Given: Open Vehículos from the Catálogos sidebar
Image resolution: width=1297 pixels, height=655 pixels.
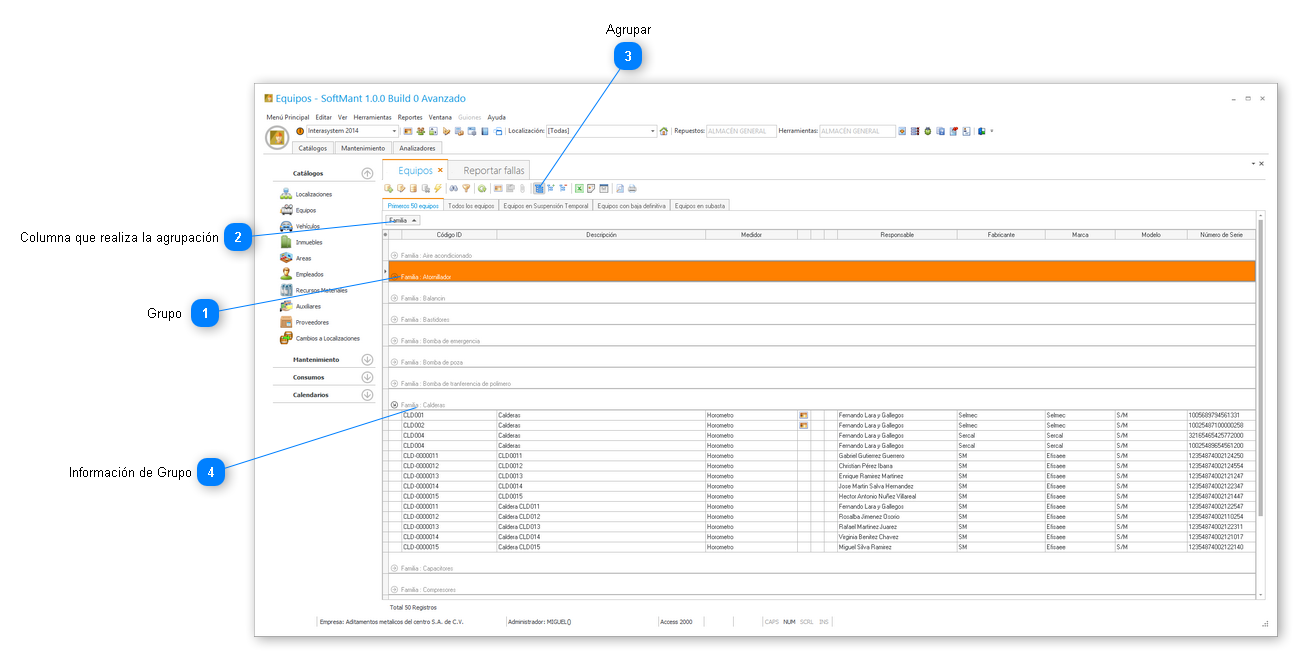Looking at the screenshot, I should coord(307,226).
